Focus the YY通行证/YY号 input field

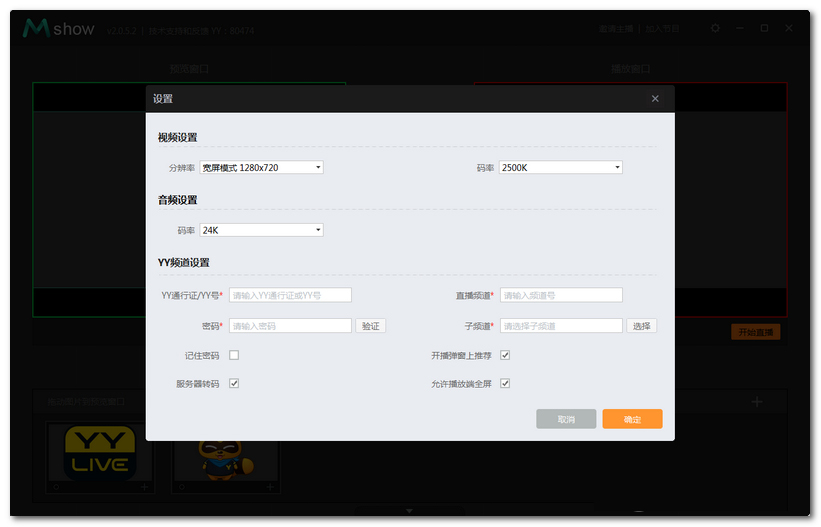click(290, 295)
